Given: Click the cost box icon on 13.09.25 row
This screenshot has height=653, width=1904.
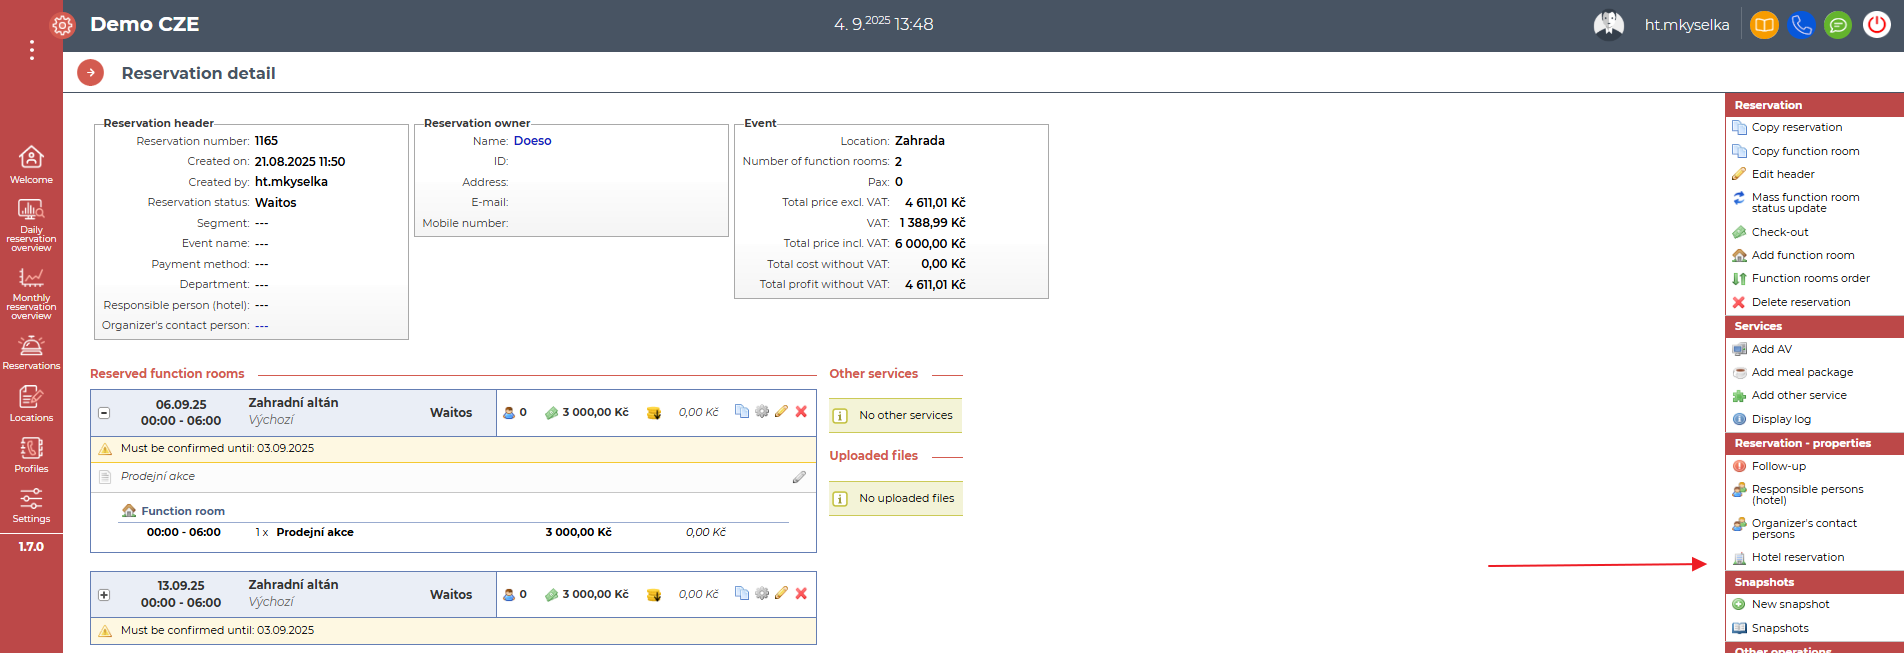Looking at the screenshot, I should point(654,595).
